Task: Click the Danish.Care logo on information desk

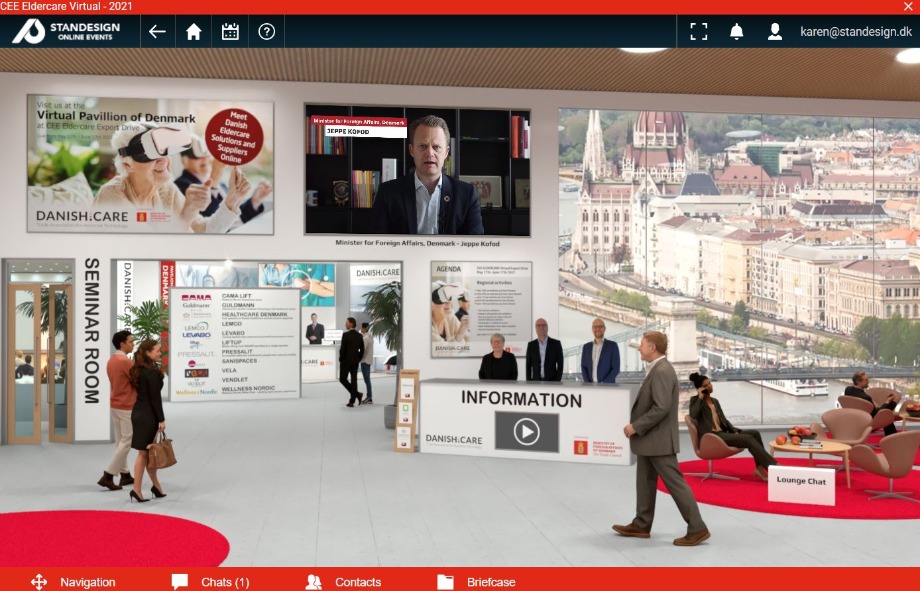Action: tap(454, 439)
